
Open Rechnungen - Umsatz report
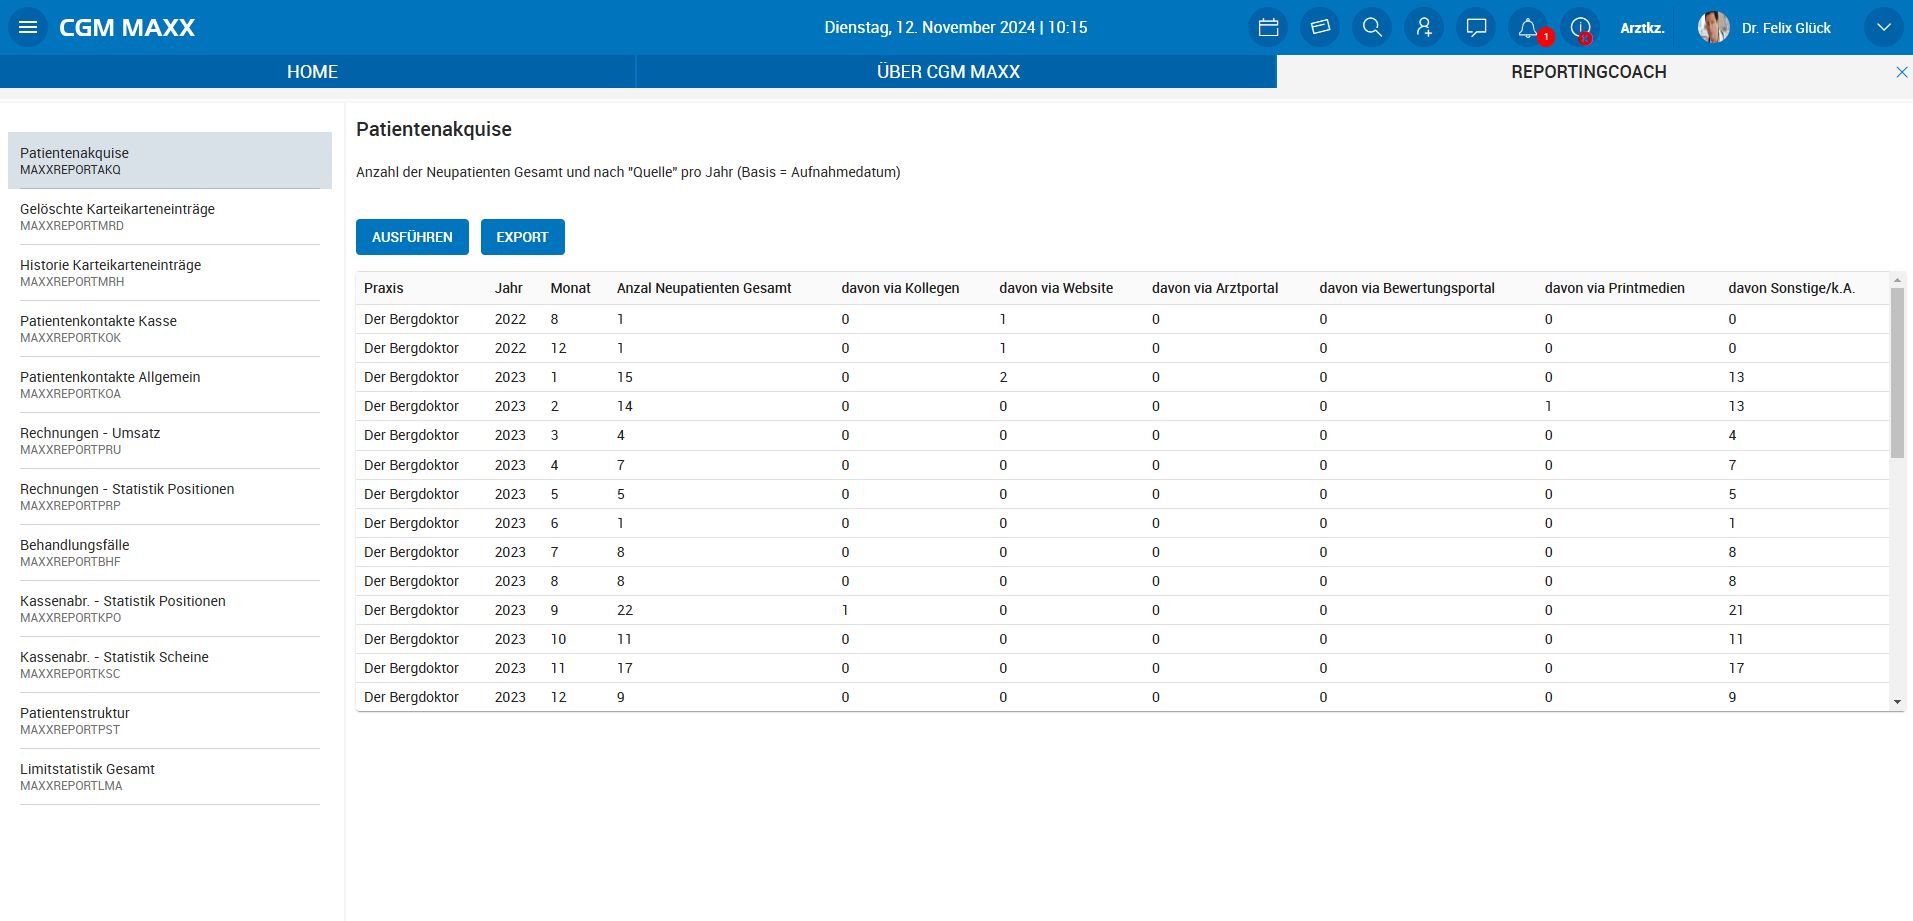[x=170, y=440]
